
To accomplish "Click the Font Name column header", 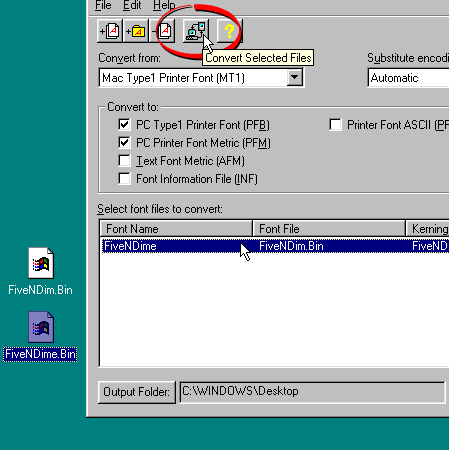I will (x=176, y=229).
